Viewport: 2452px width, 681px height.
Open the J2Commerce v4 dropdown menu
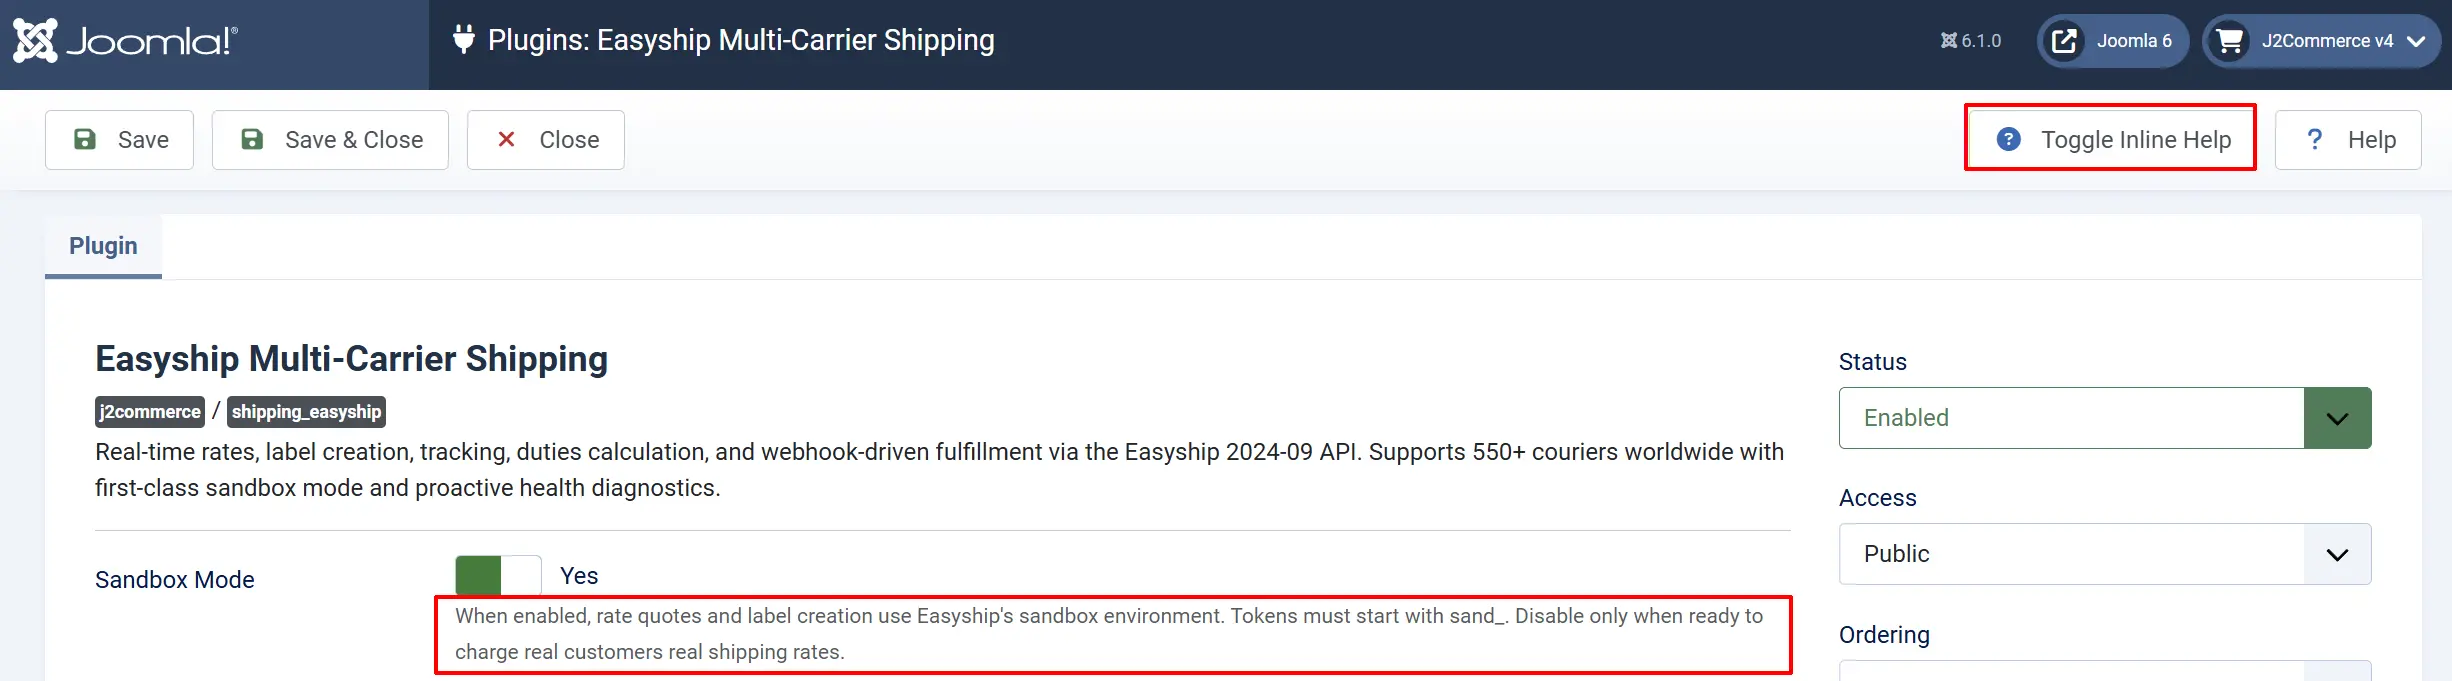2322,41
